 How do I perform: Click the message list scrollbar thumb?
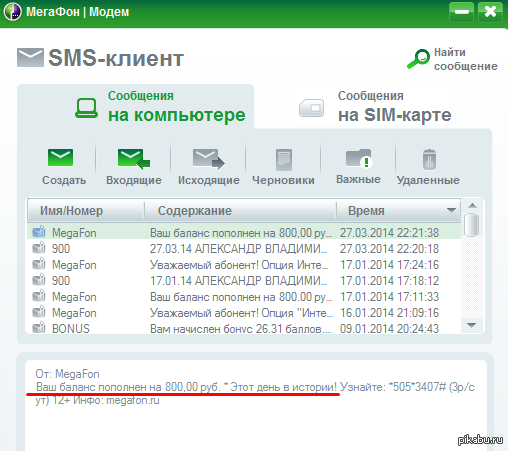click(x=472, y=225)
